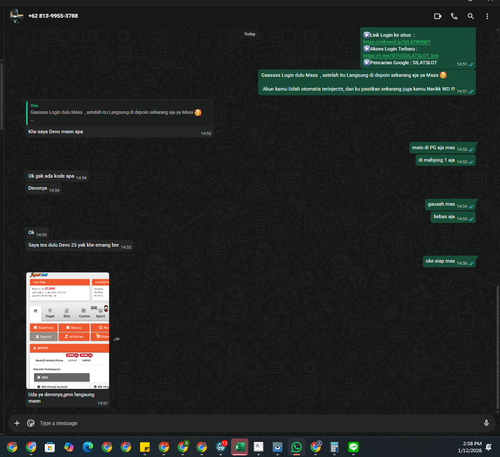The height and width of the screenshot is (457, 500).
Task: Focus the 'Type a message' input field
Action: coord(257,423)
